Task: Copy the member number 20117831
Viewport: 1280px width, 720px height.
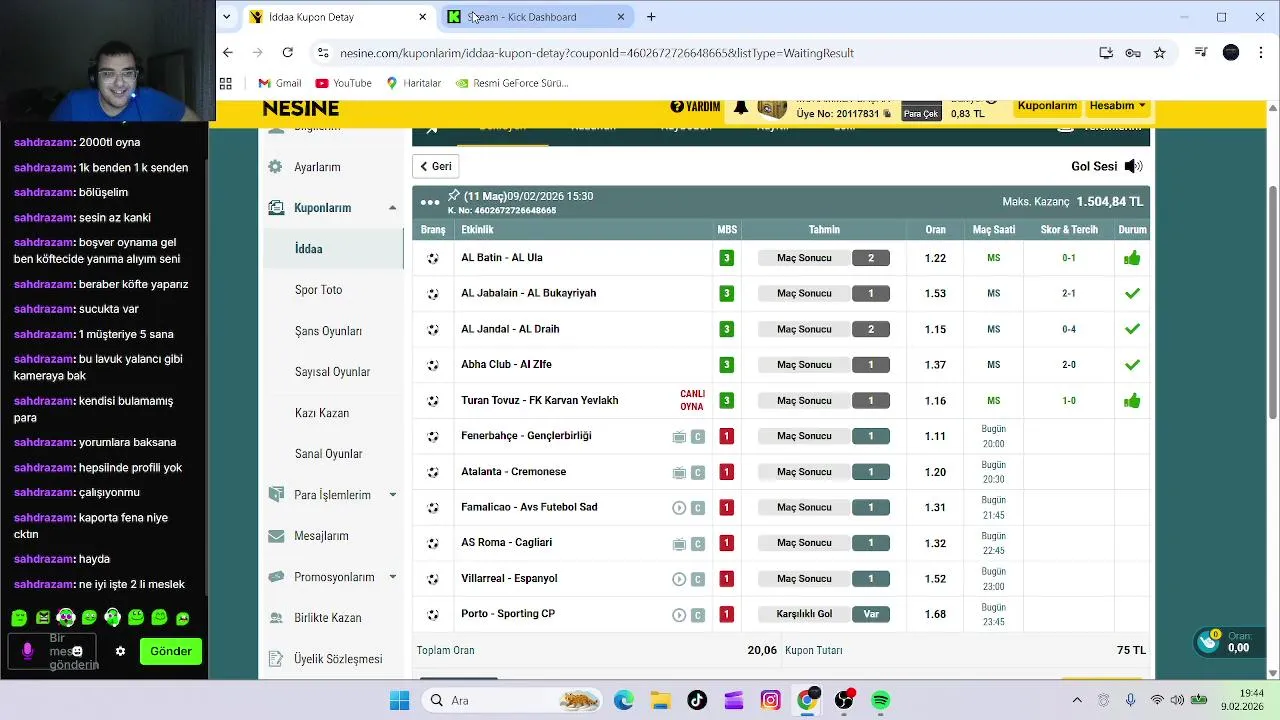Action: click(887, 114)
